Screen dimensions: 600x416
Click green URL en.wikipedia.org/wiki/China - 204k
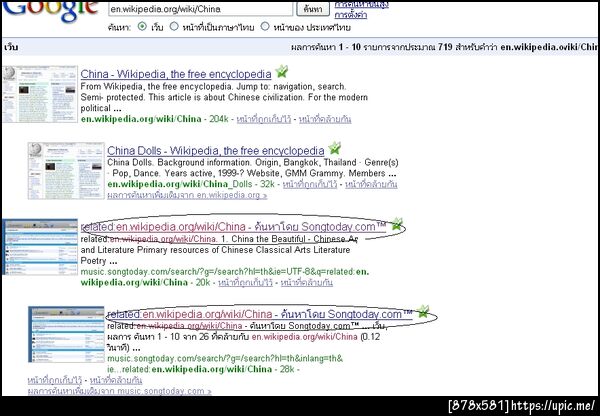[x=155, y=119]
